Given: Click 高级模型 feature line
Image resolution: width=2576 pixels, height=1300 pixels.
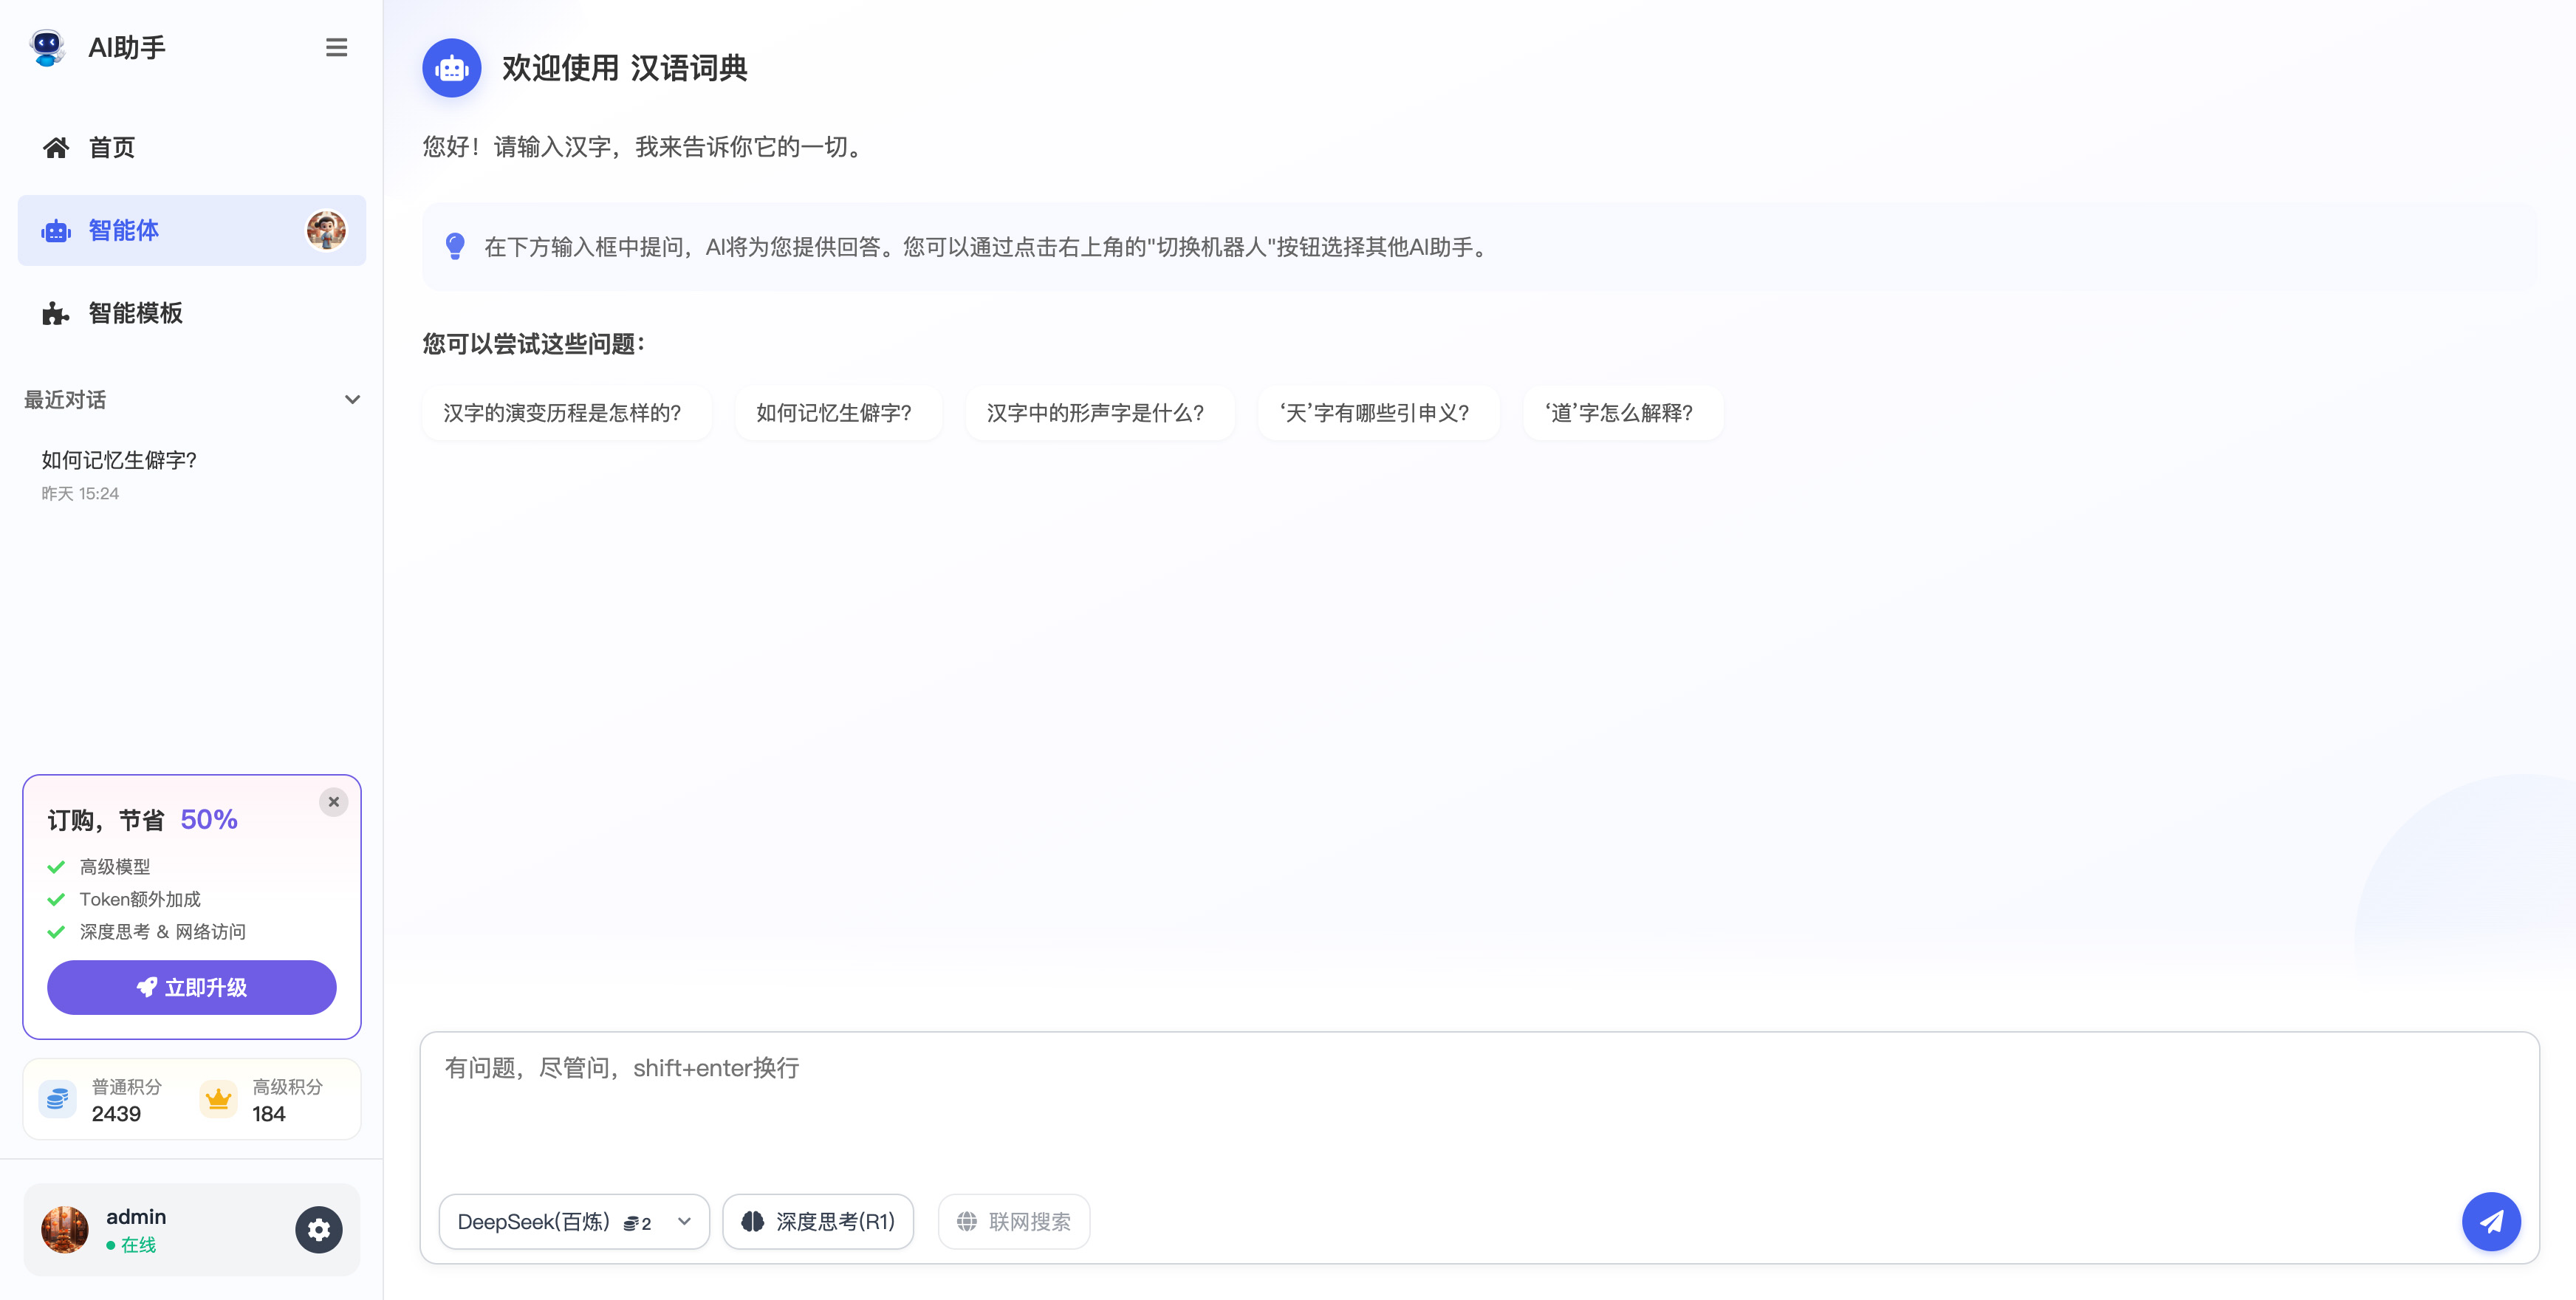Looking at the screenshot, I should pos(115,866).
